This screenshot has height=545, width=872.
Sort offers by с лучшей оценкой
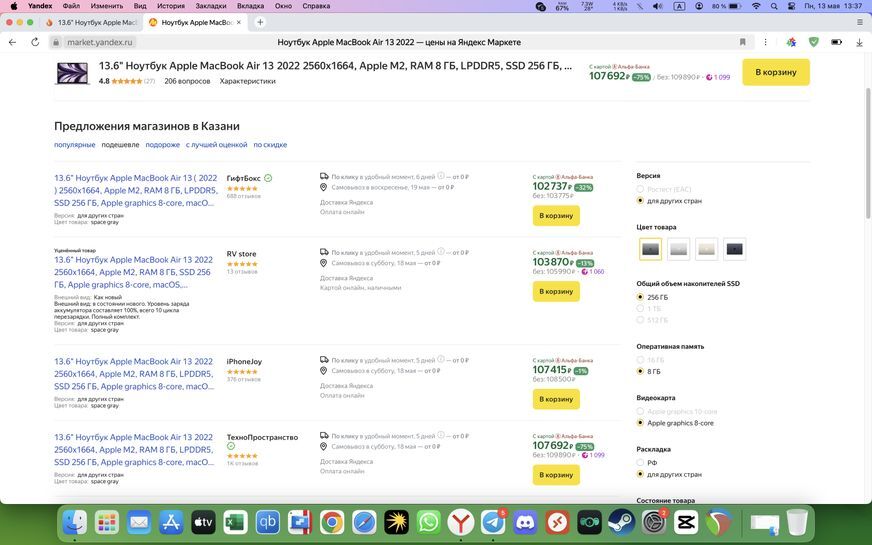click(x=216, y=145)
